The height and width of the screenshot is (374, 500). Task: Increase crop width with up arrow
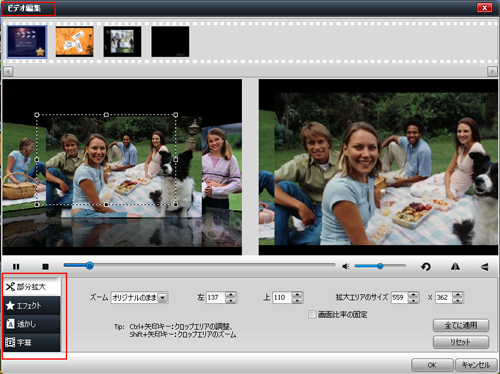413,294
